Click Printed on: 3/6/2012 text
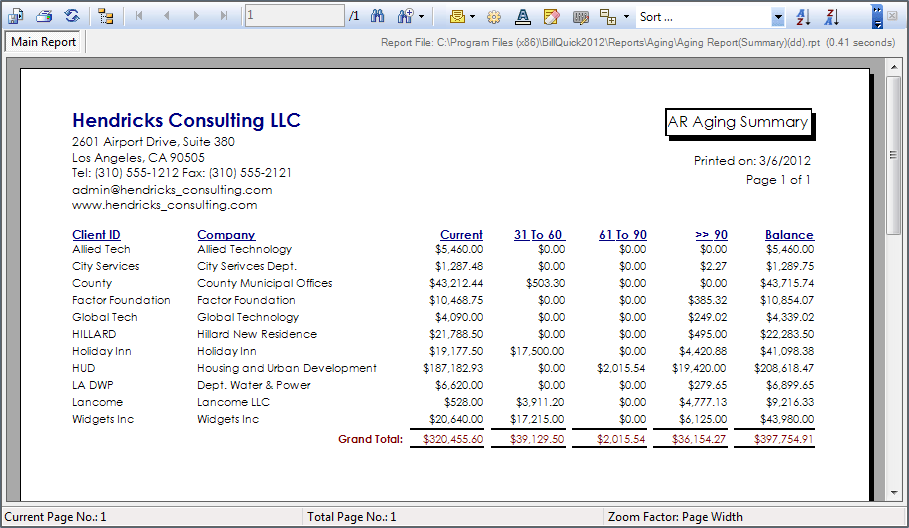The height and width of the screenshot is (528, 909). pos(752,161)
